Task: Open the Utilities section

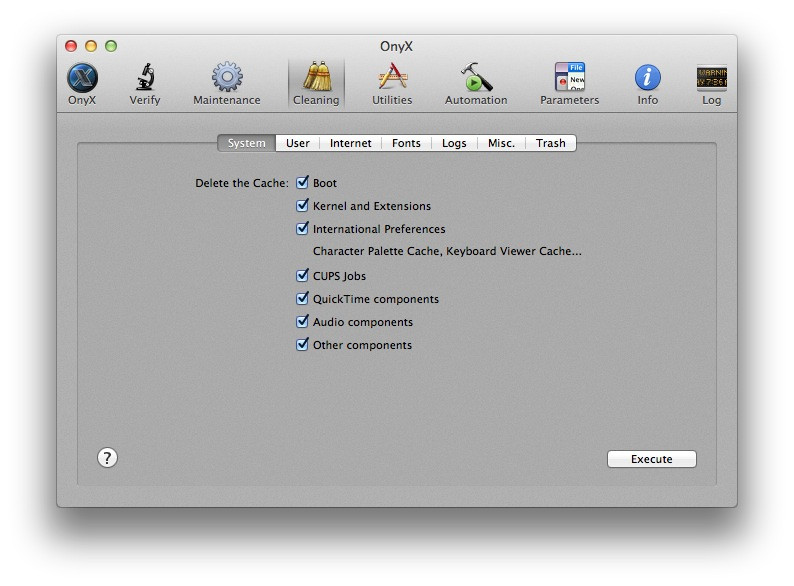Action: [392, 84]
